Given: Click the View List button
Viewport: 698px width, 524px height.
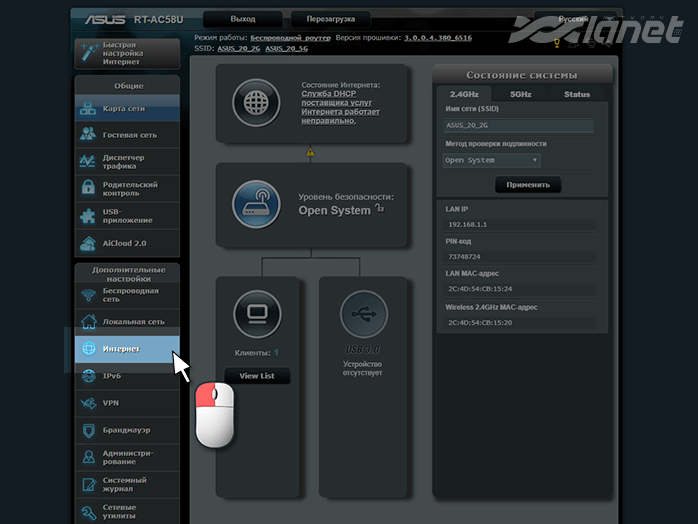Looking at the screenshot, I should click(x=257, y=376).
